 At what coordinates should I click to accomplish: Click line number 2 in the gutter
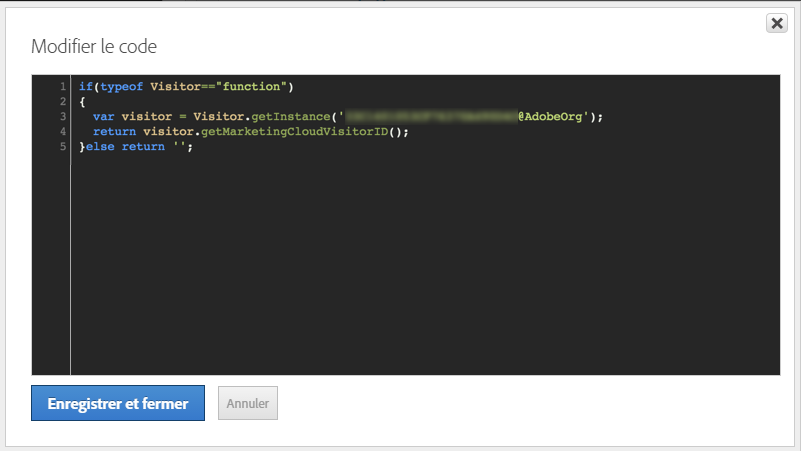pyautogui.click(x=63, y=101)
